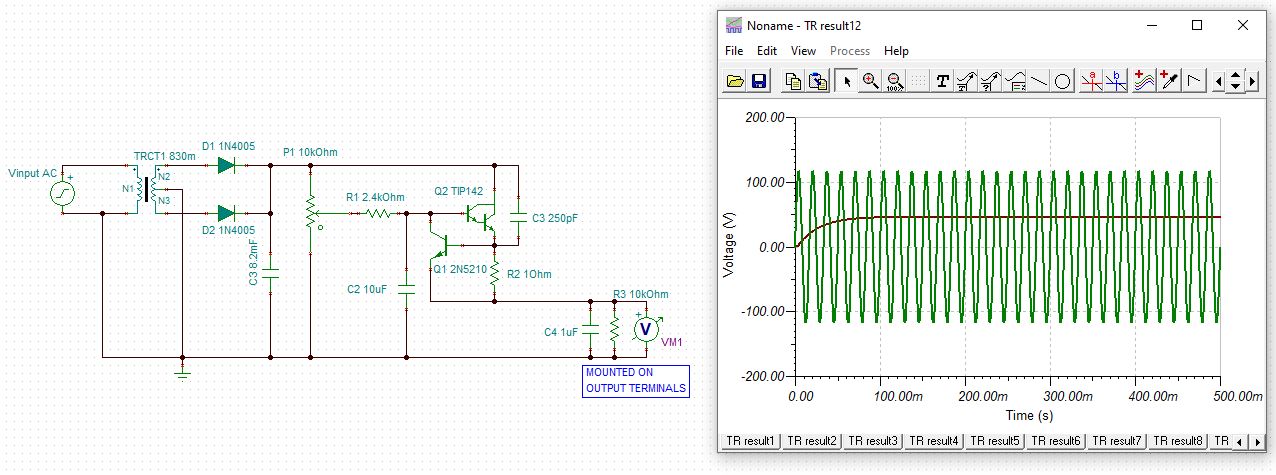Screen dimensions: 1276x475
Task: Click the right arrow in toolbar
Action: pyautogui.click(x=1251, y=82)
